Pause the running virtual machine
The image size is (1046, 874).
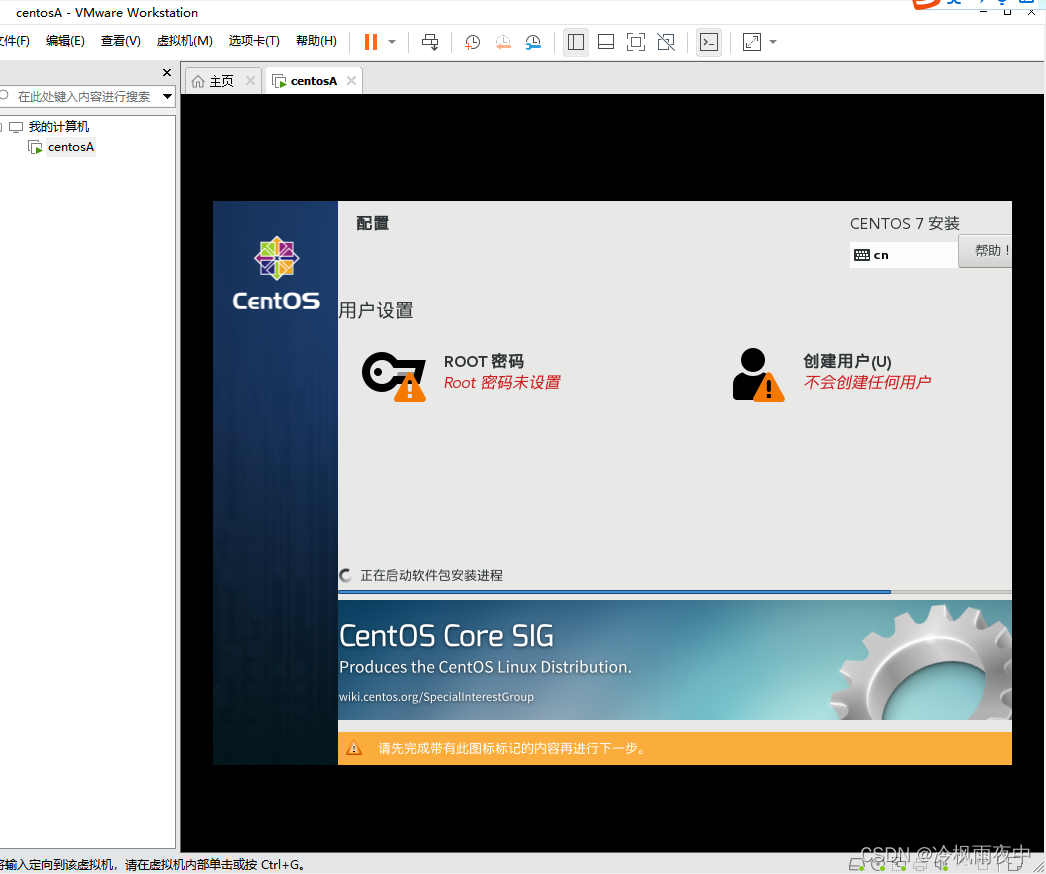(371, 42)
